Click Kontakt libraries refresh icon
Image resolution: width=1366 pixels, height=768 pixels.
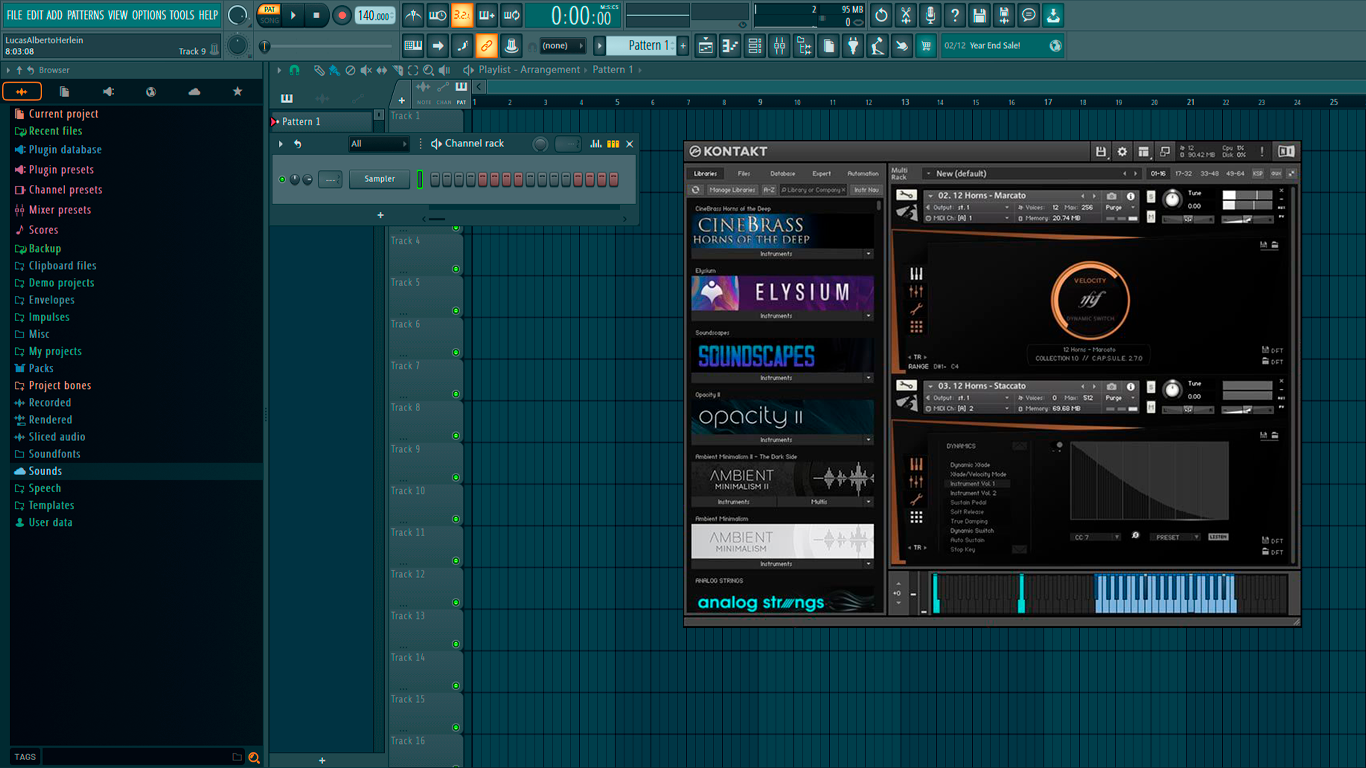pyautogui.click(x=696, y=190)
